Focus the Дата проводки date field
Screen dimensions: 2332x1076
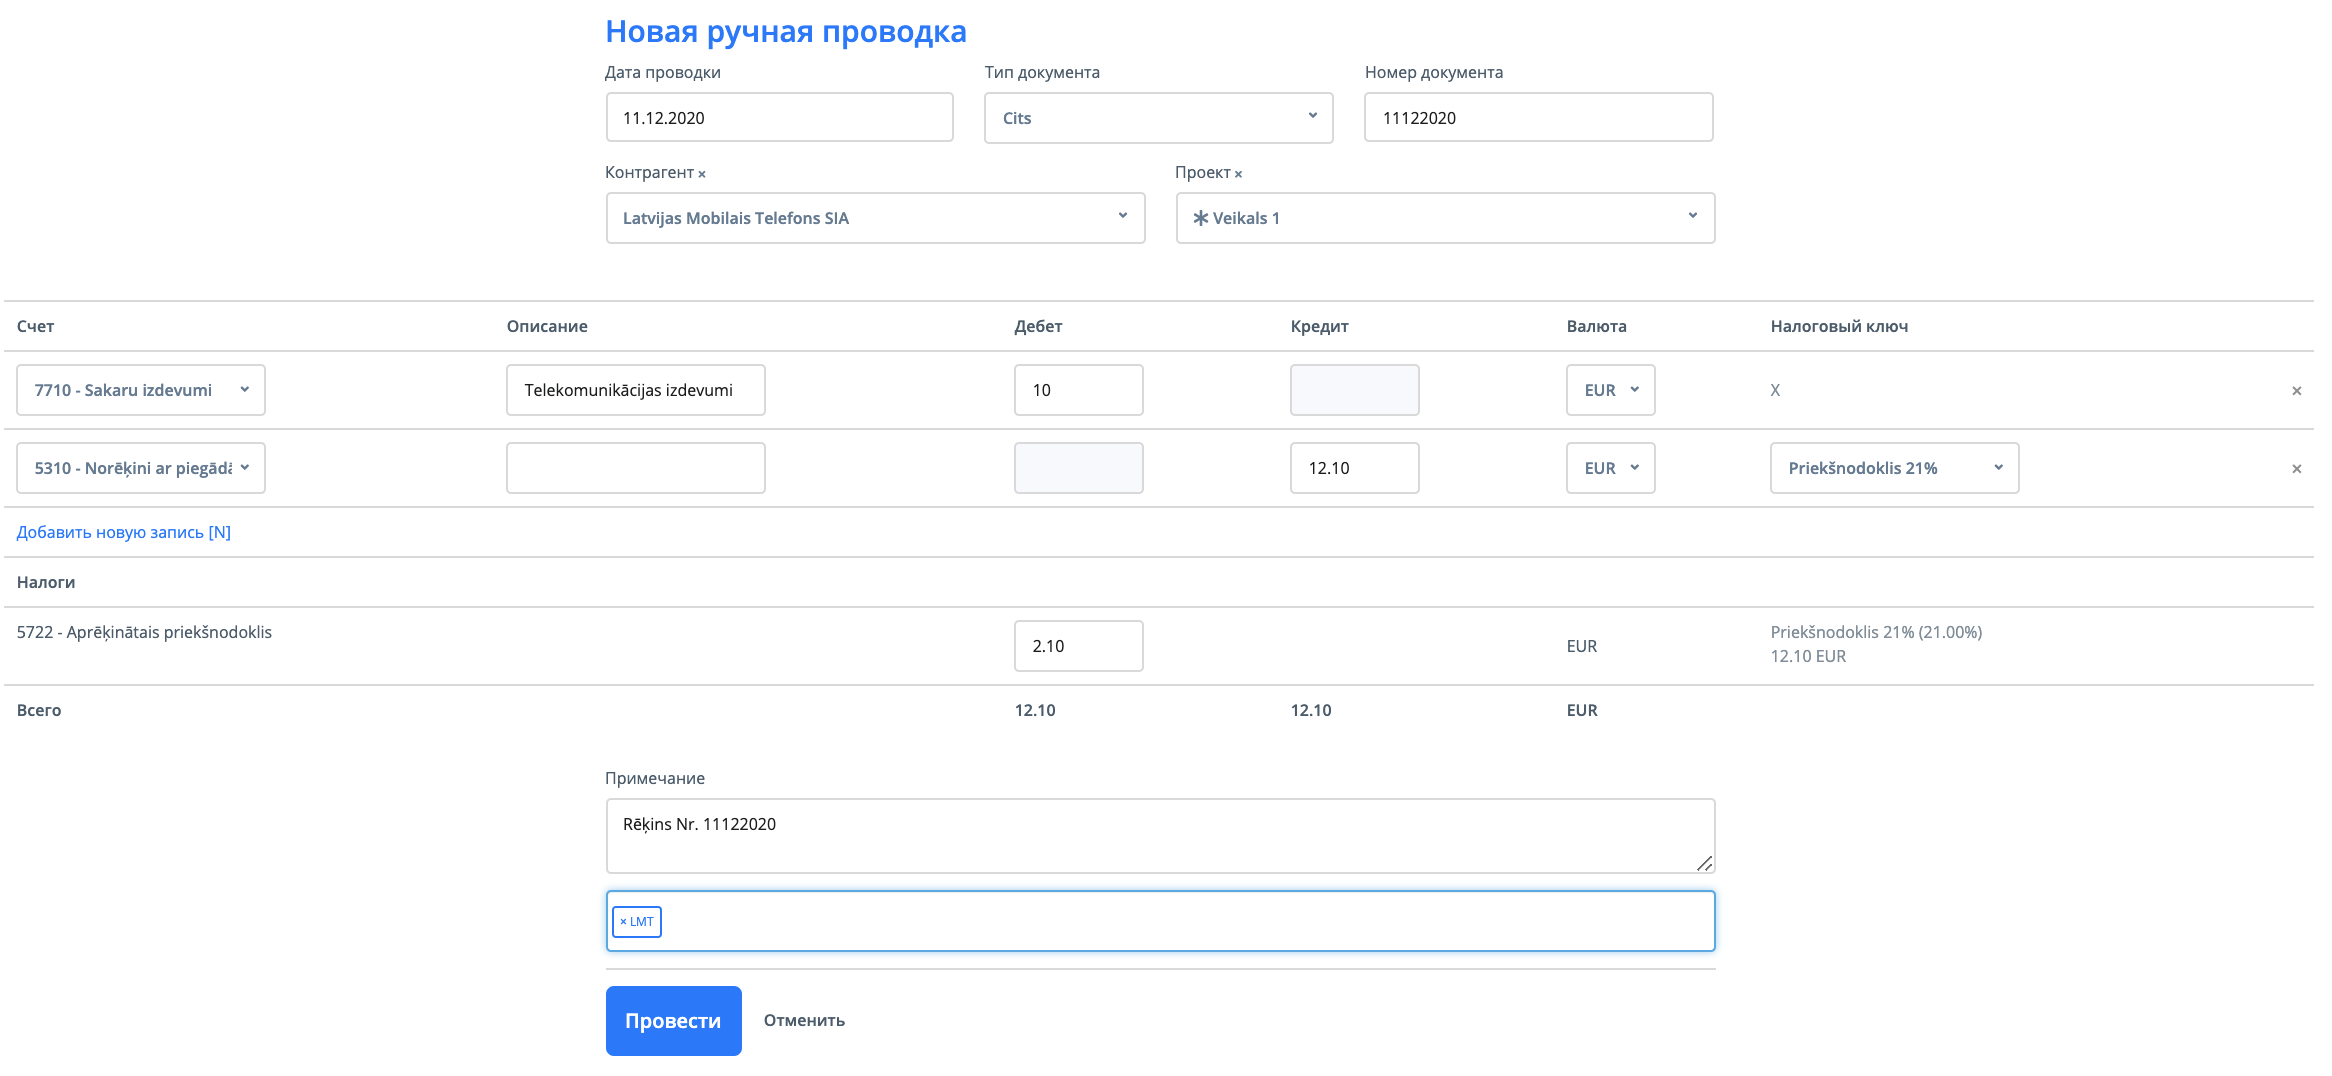click(x=779, y=118)
